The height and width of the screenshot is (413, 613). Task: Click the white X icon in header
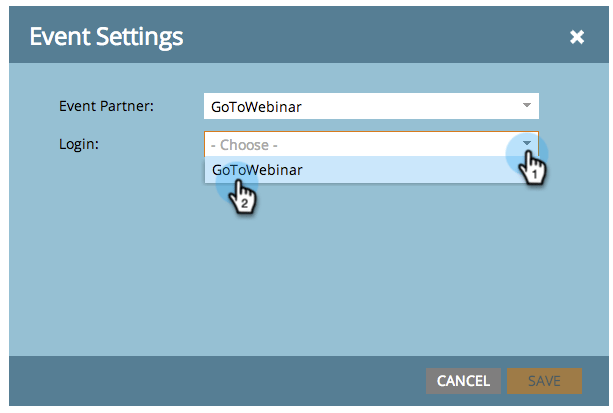pos(577,37)
